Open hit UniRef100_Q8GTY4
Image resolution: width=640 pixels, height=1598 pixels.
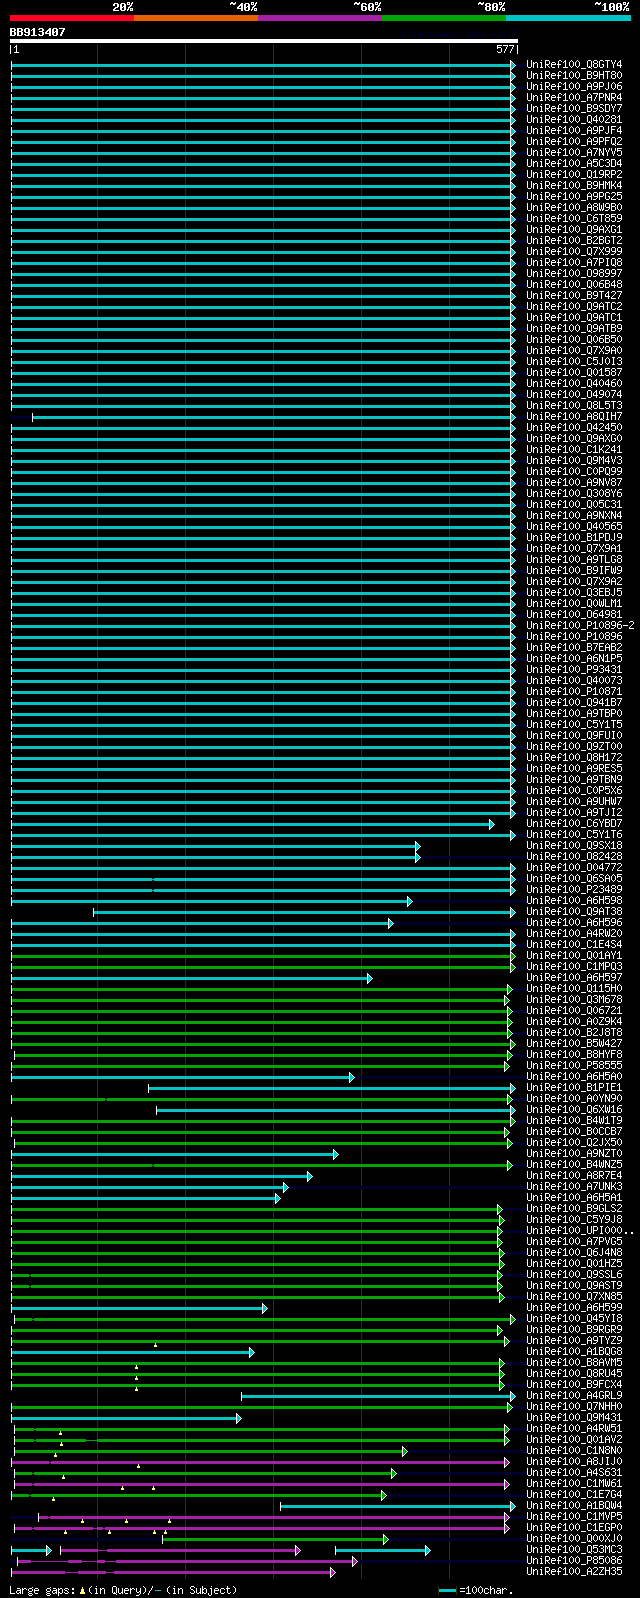click(x=574, y=64)
